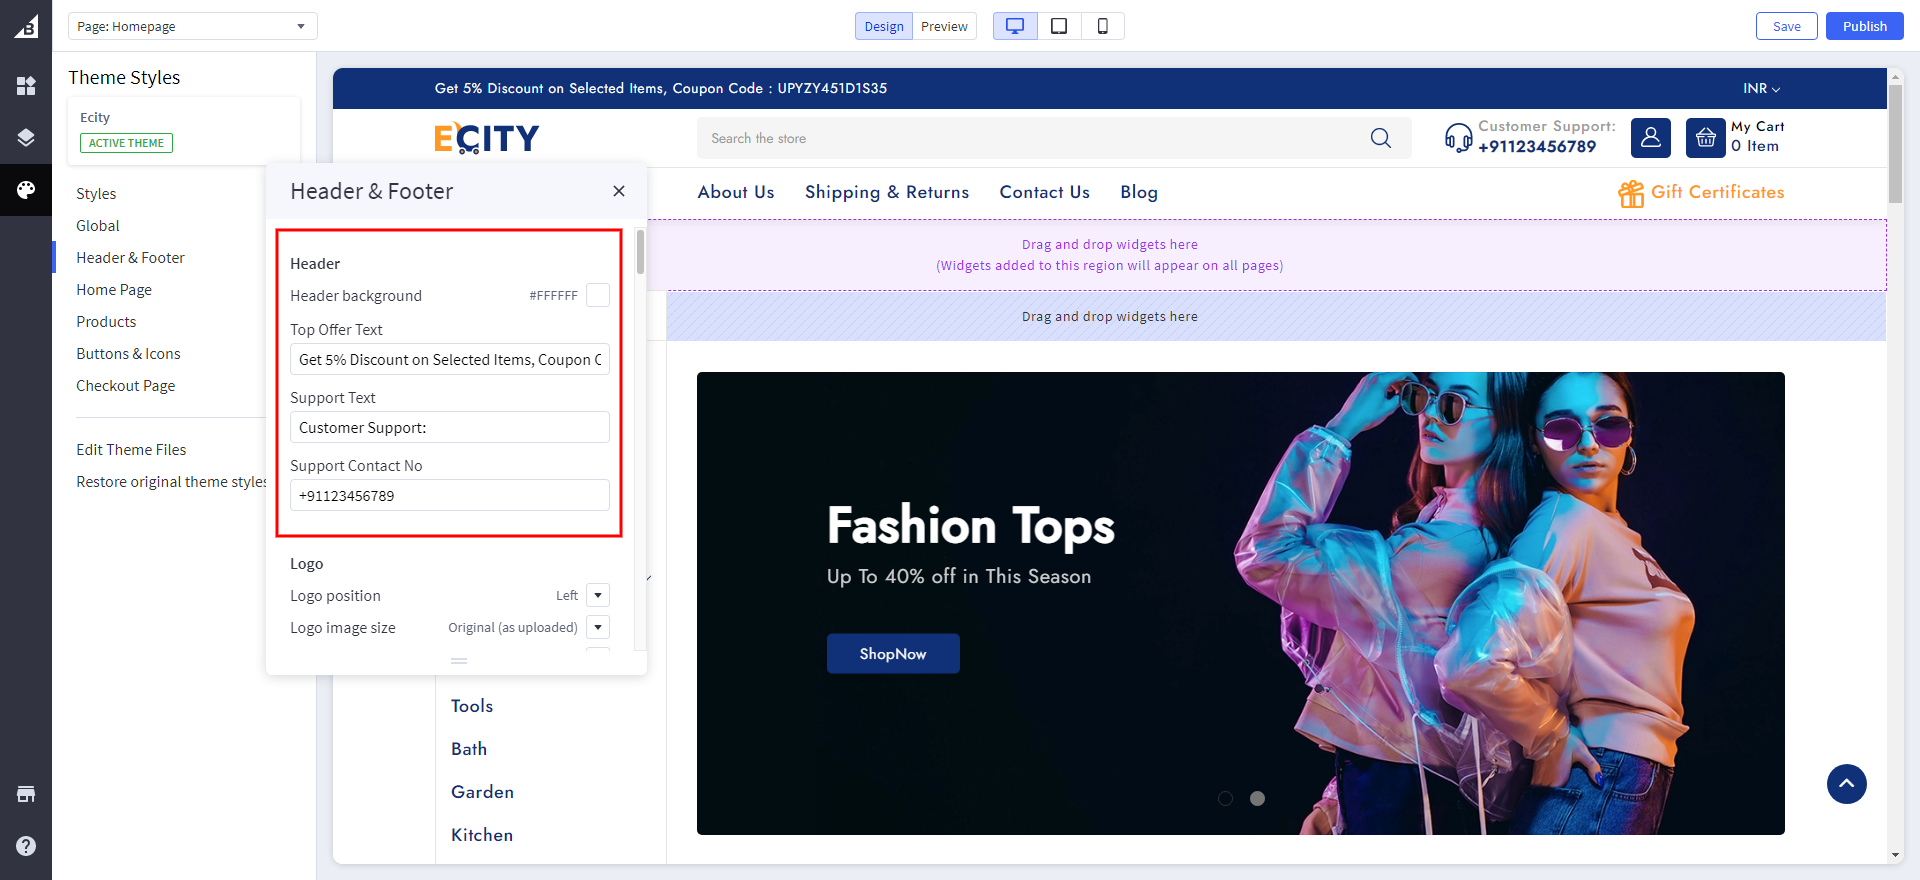Toggle Design mode

(x=884, y=26)
